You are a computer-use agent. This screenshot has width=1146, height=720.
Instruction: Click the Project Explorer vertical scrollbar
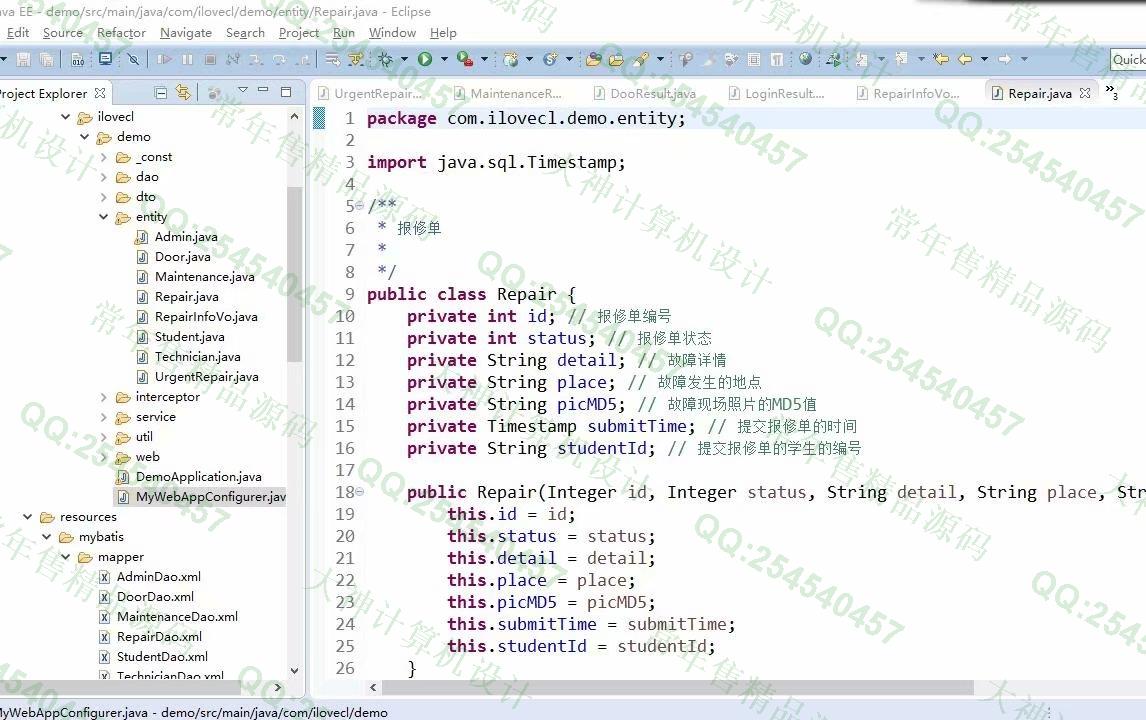click(294, 274)
